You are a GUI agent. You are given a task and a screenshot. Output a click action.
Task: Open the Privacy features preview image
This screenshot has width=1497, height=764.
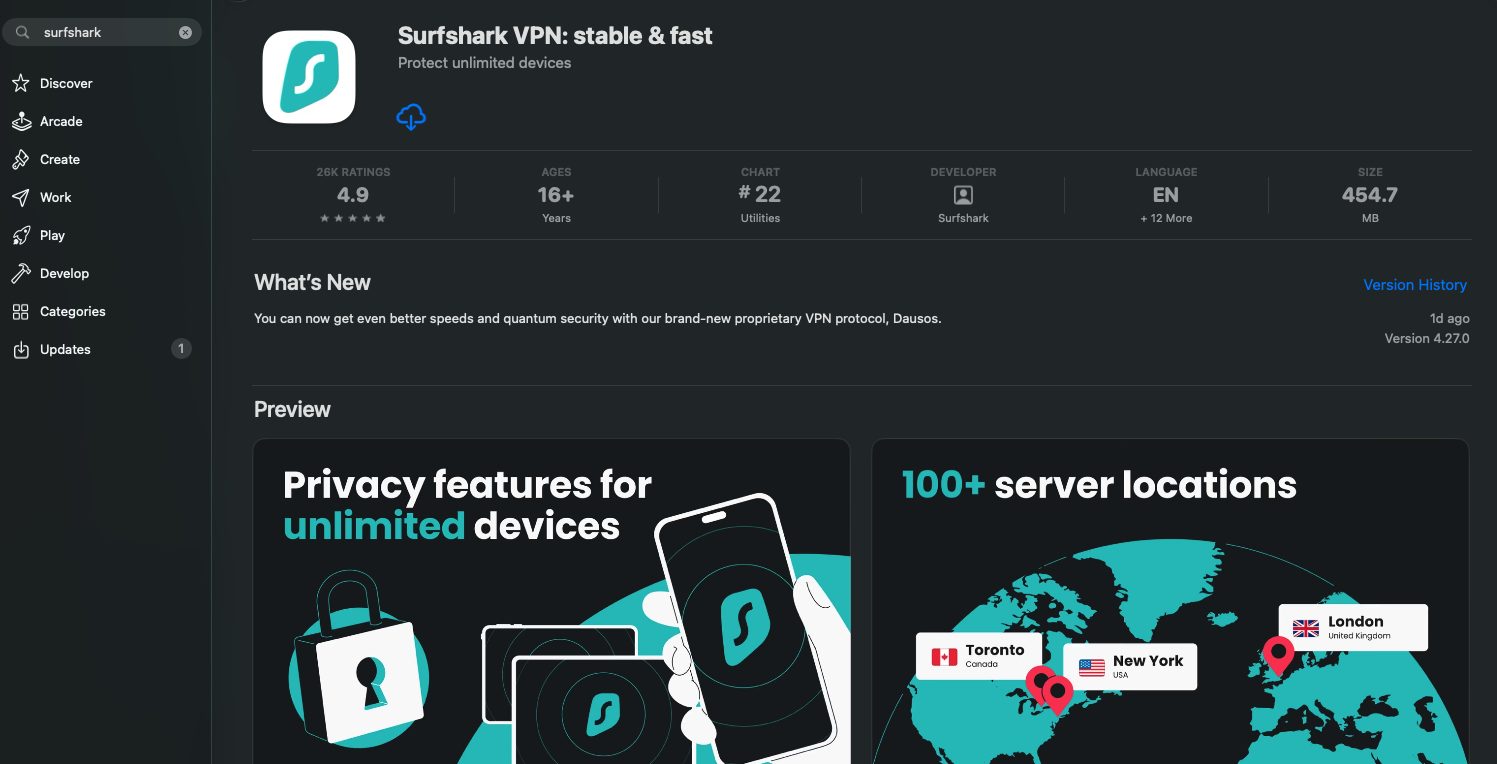tap(551, 601)
